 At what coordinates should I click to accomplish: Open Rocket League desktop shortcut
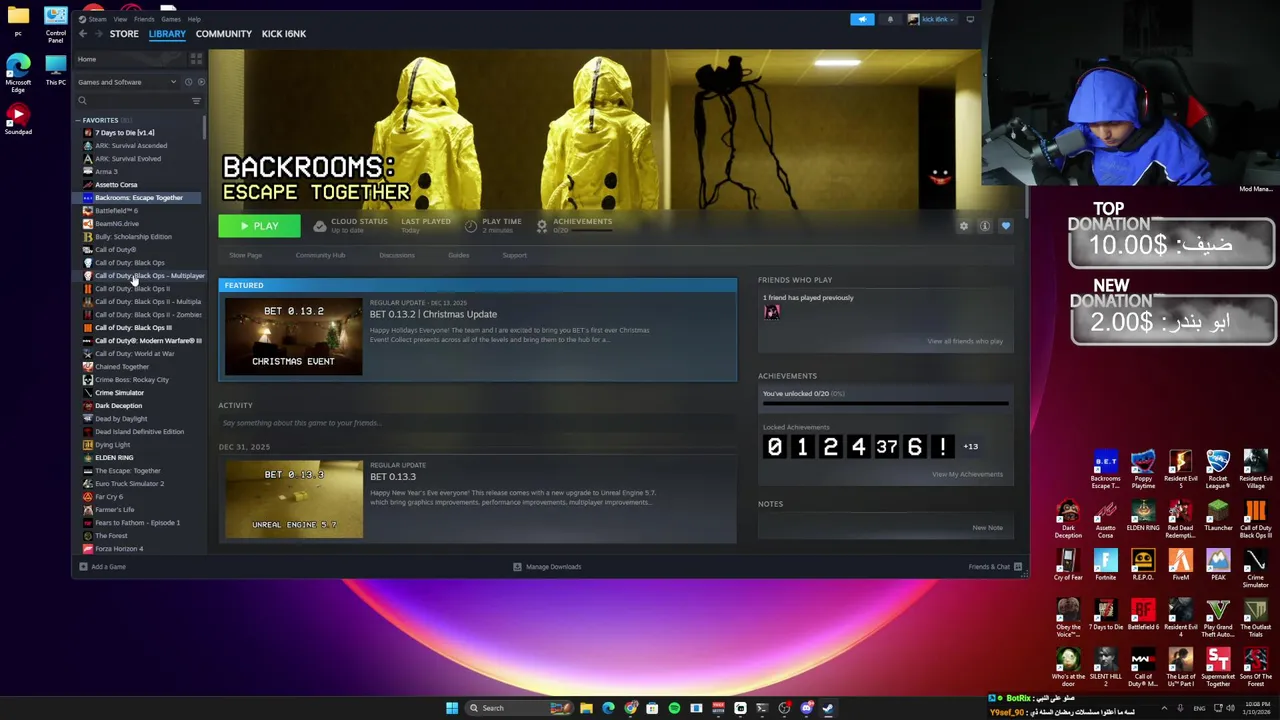pos(1217,470)
